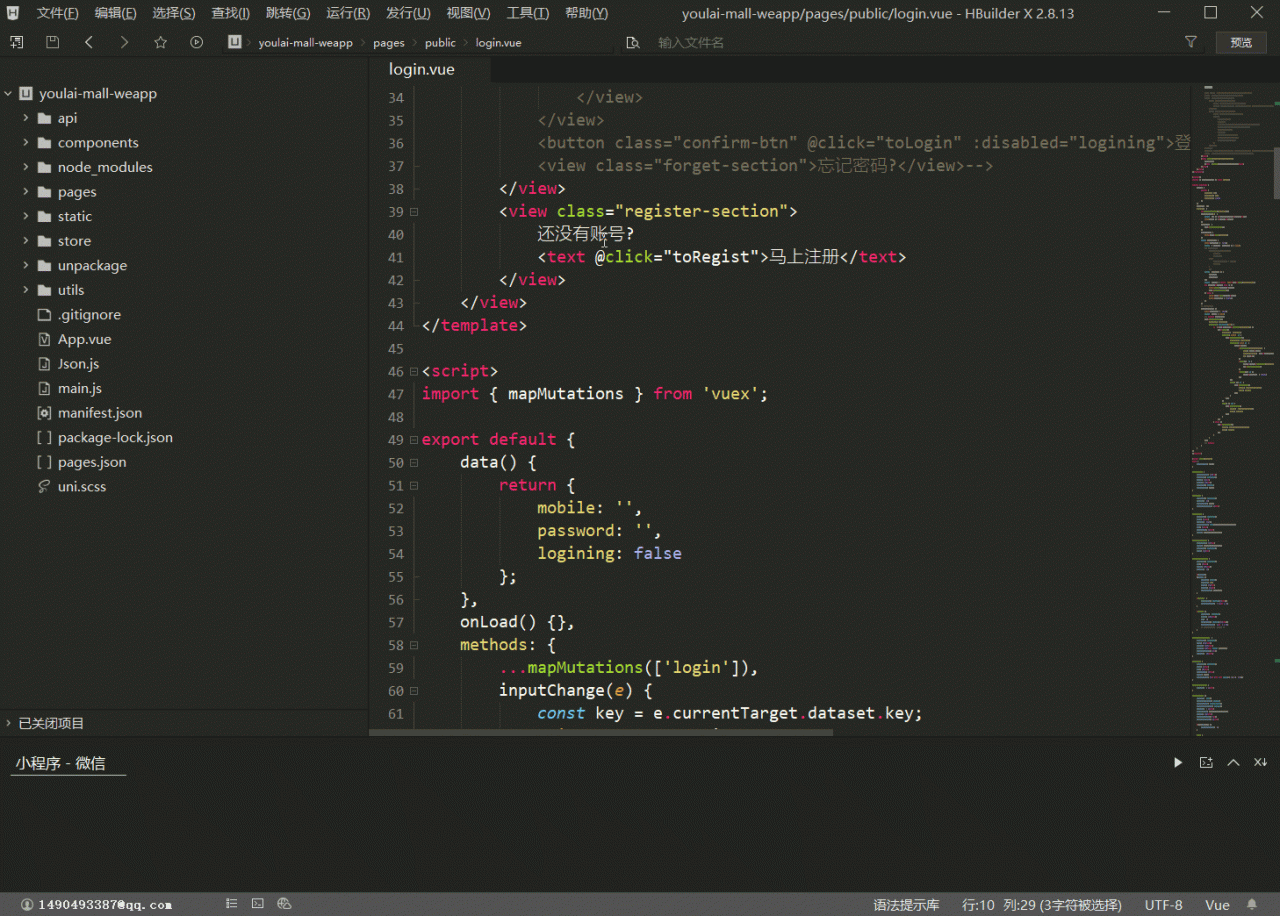Collapse the console panel with up chevron
Viewport: 1280px width, 916px height.
coord(1233,762)
